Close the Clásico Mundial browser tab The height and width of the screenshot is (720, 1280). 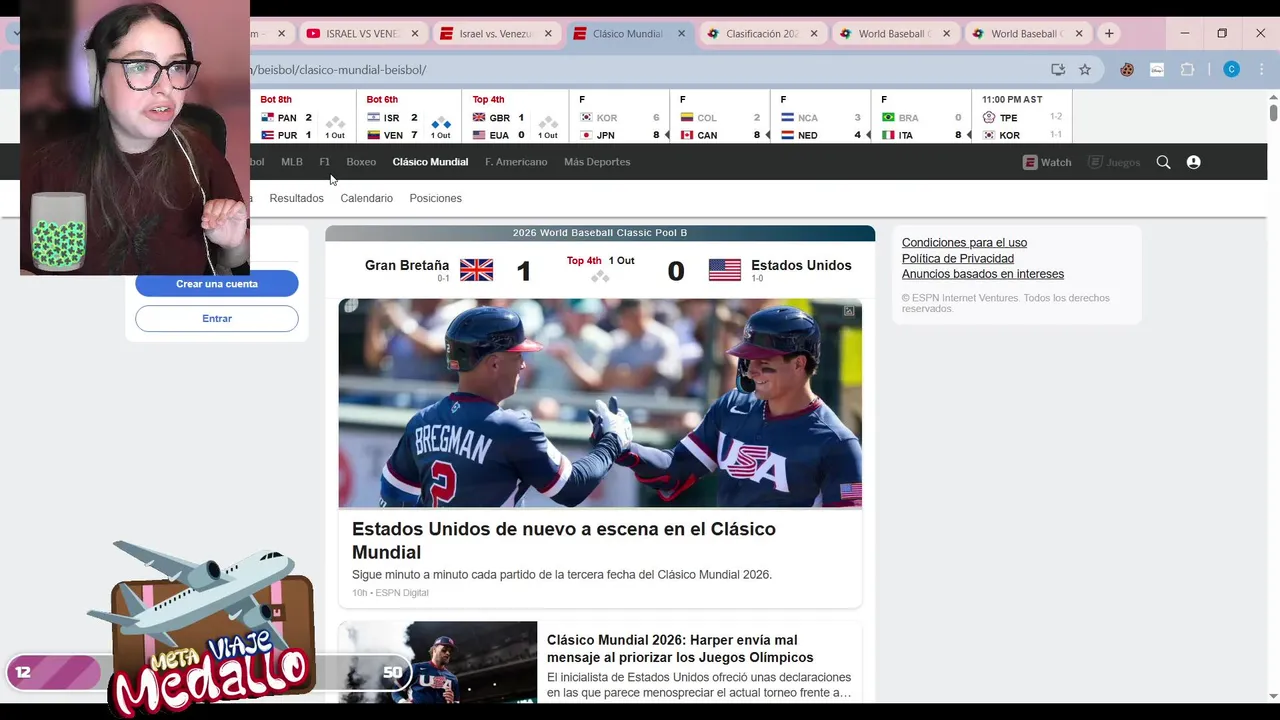pyautogui.click(x=682, y=33)
